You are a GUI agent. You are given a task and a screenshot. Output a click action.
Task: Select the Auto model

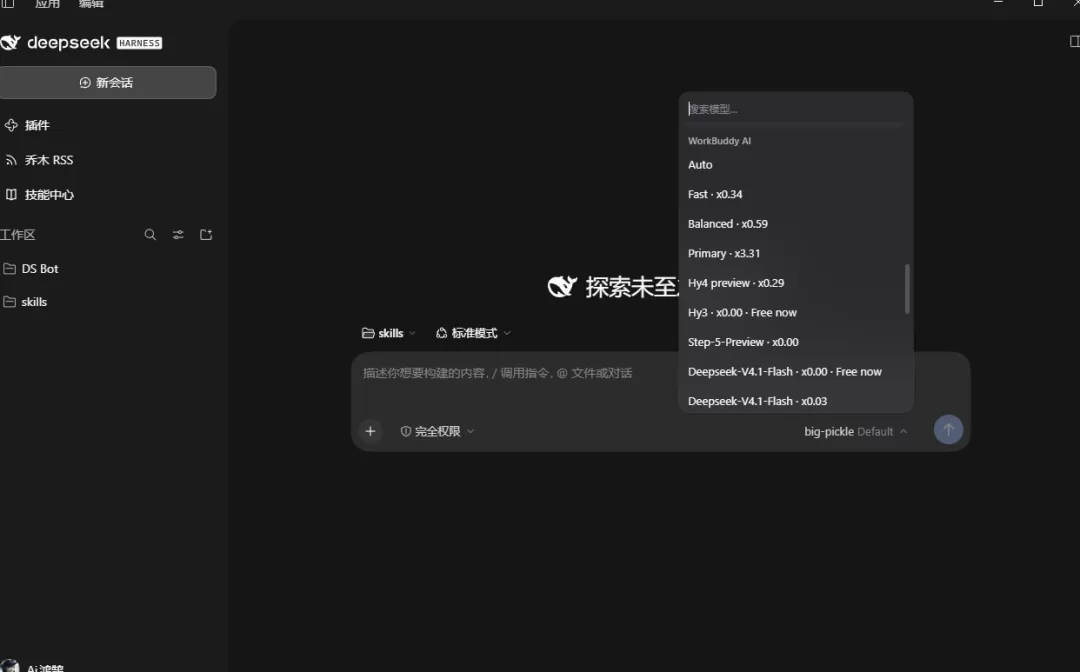click(x=796, y=165)
